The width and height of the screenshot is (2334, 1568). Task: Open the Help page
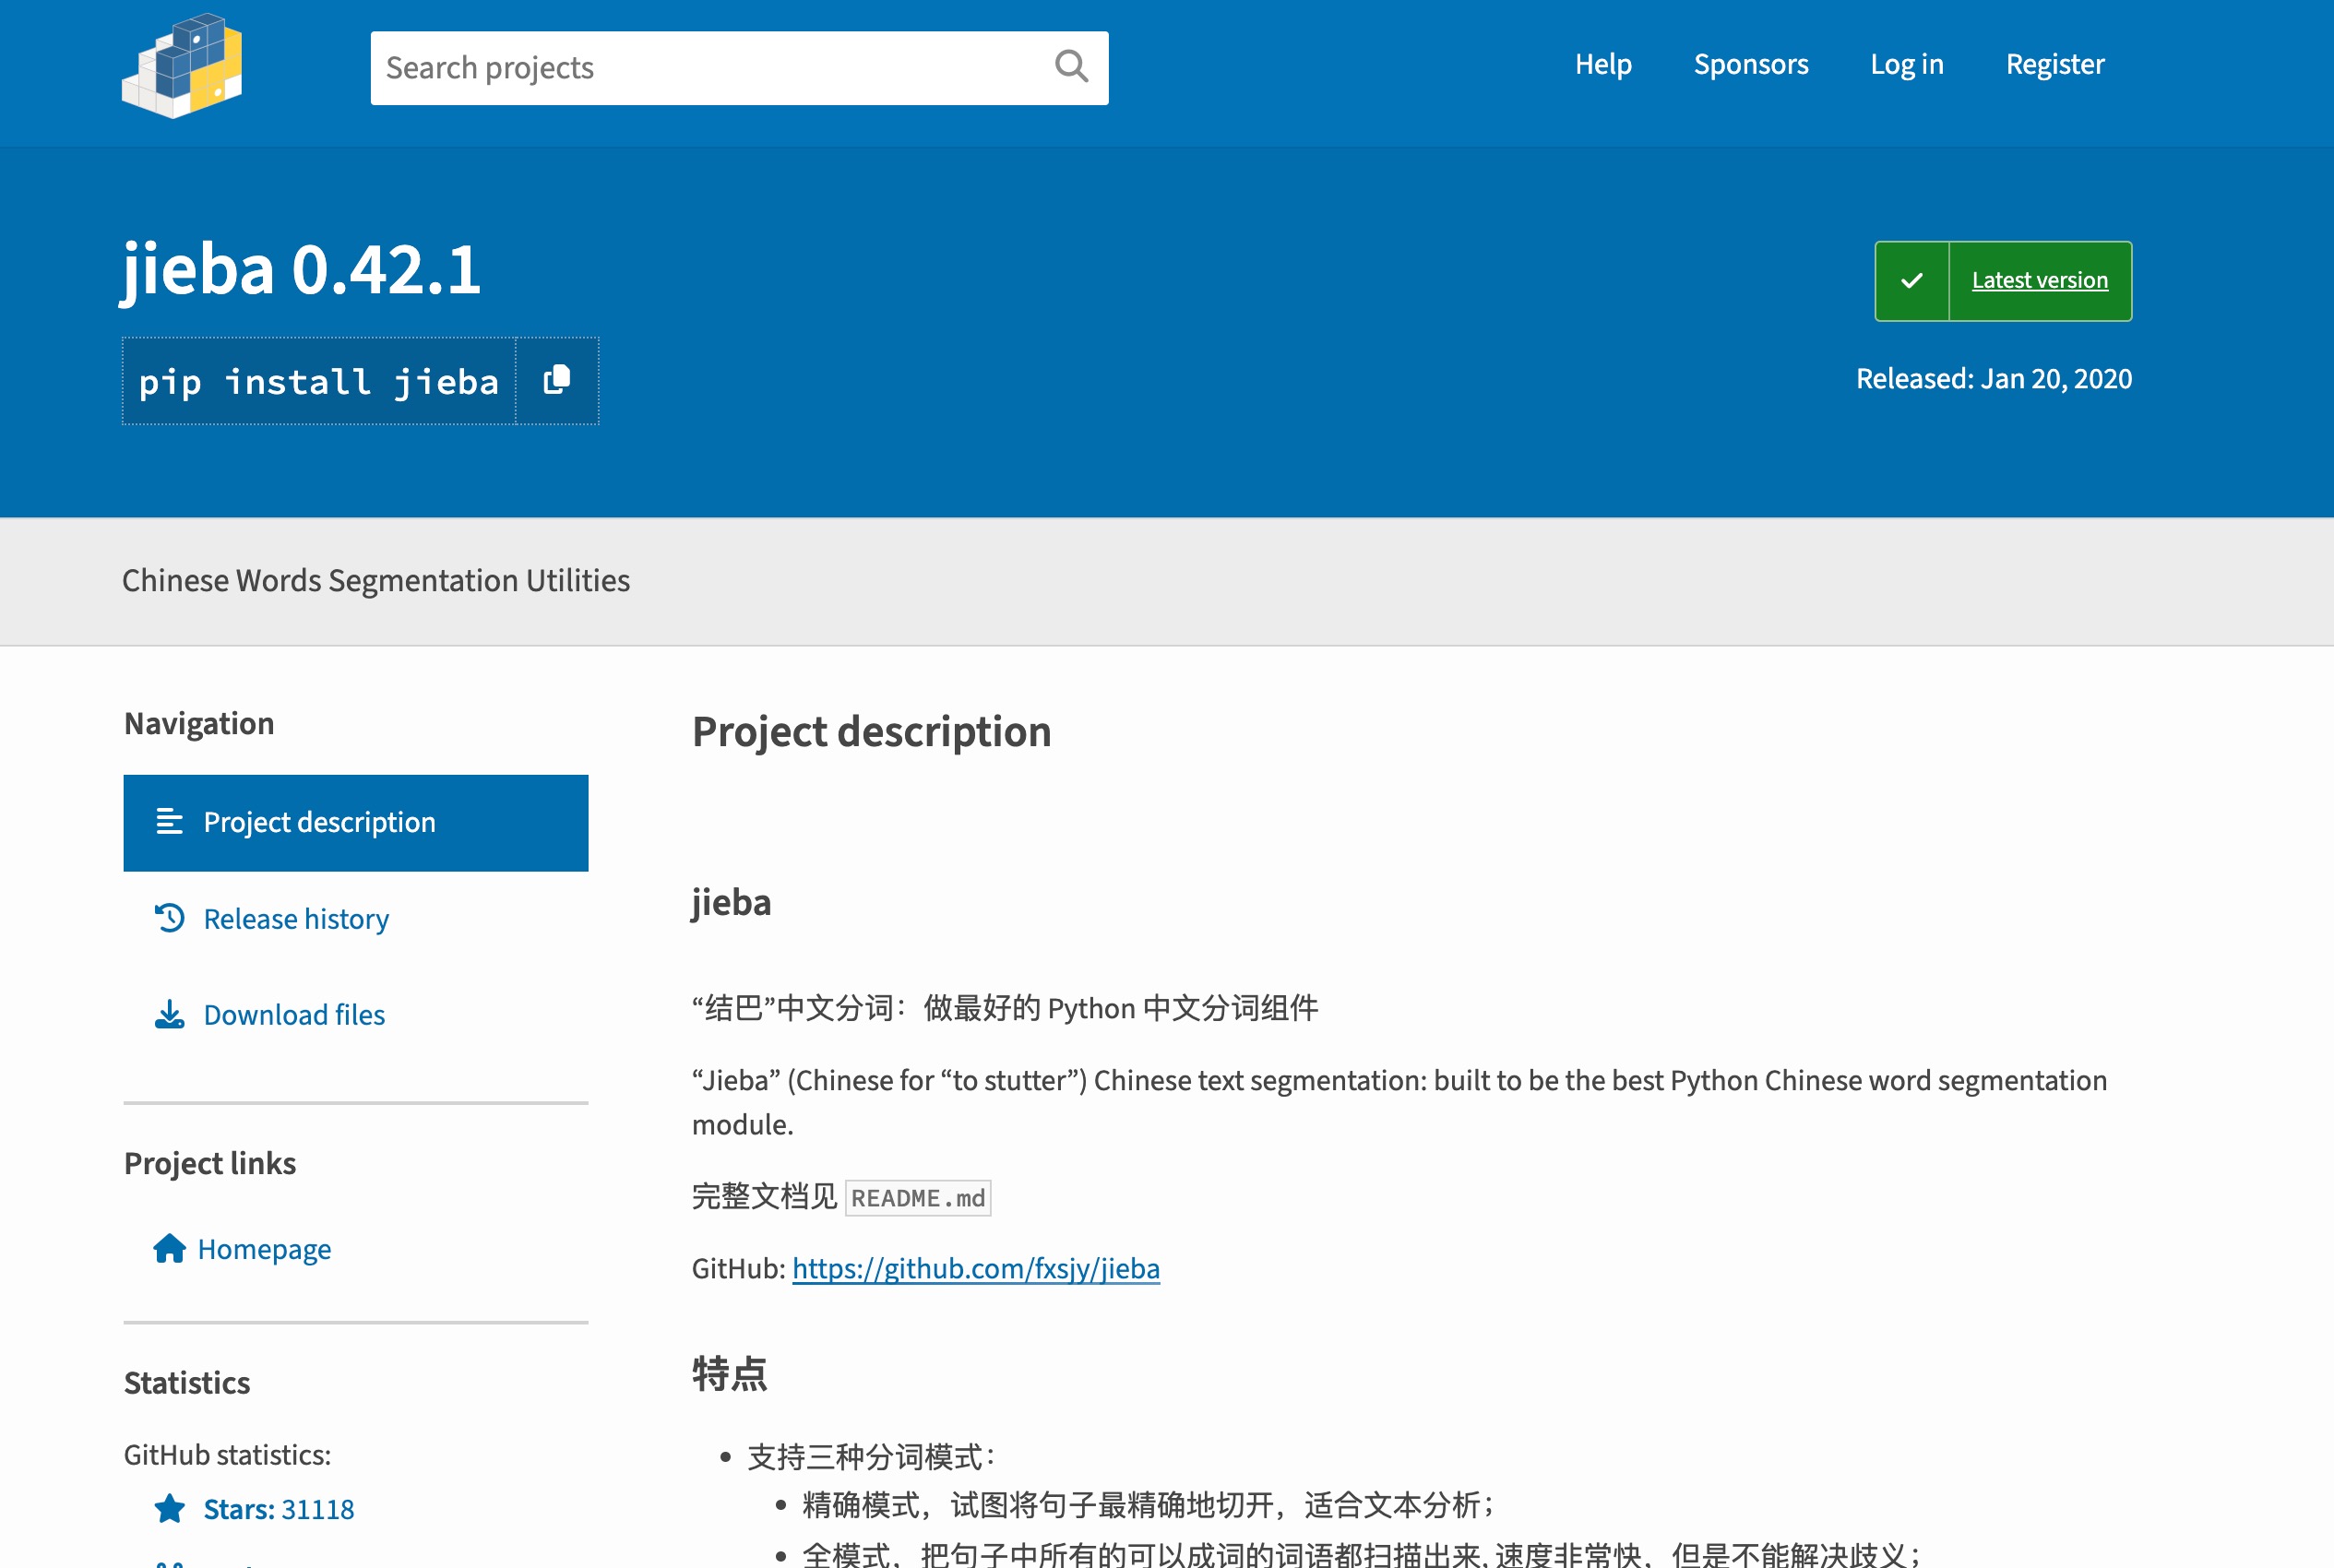tap(1603, 64)
